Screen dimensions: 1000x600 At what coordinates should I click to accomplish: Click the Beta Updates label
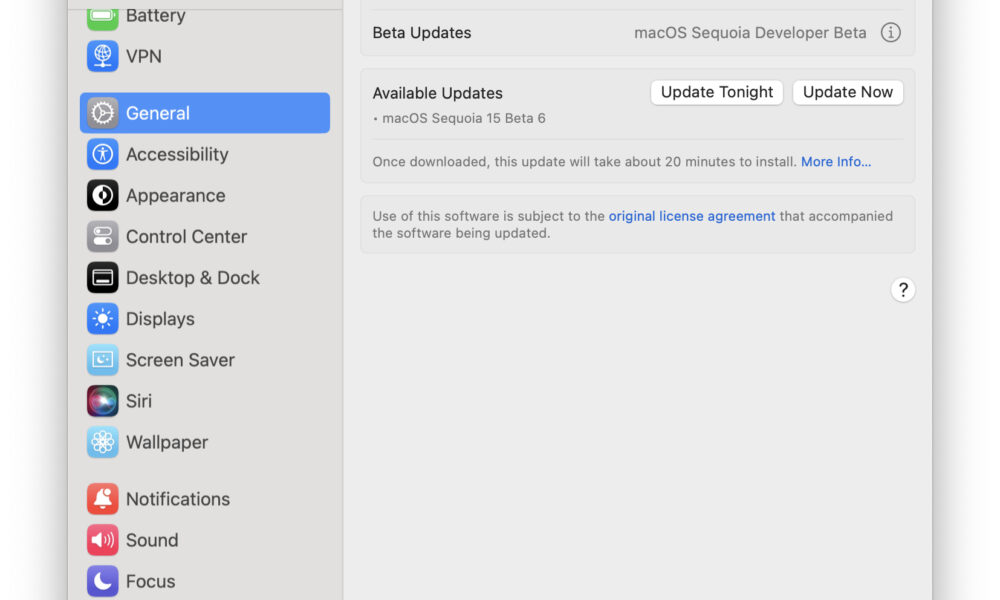tap(422, 33)
